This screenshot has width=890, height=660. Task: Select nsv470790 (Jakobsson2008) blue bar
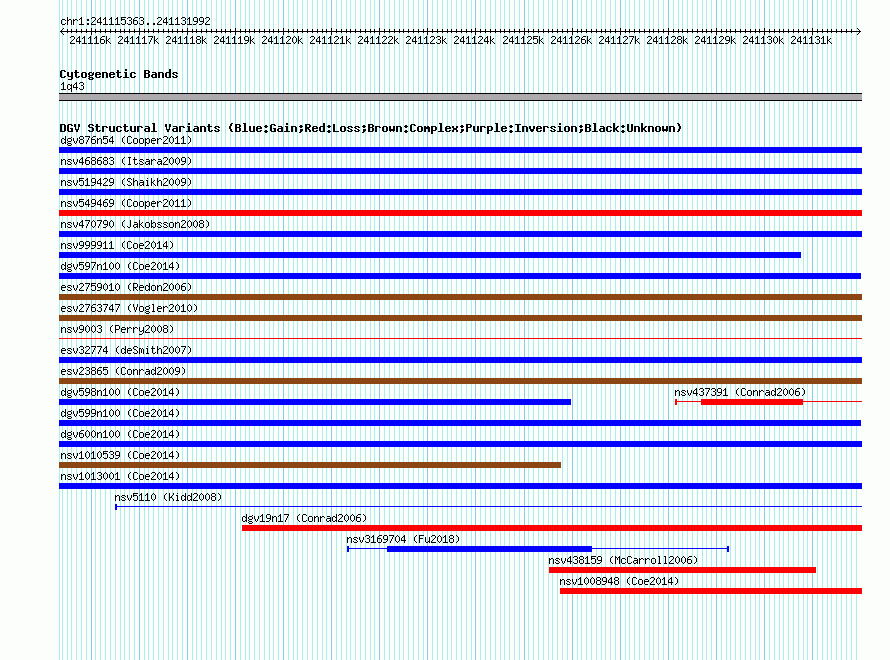click(460, 234)
